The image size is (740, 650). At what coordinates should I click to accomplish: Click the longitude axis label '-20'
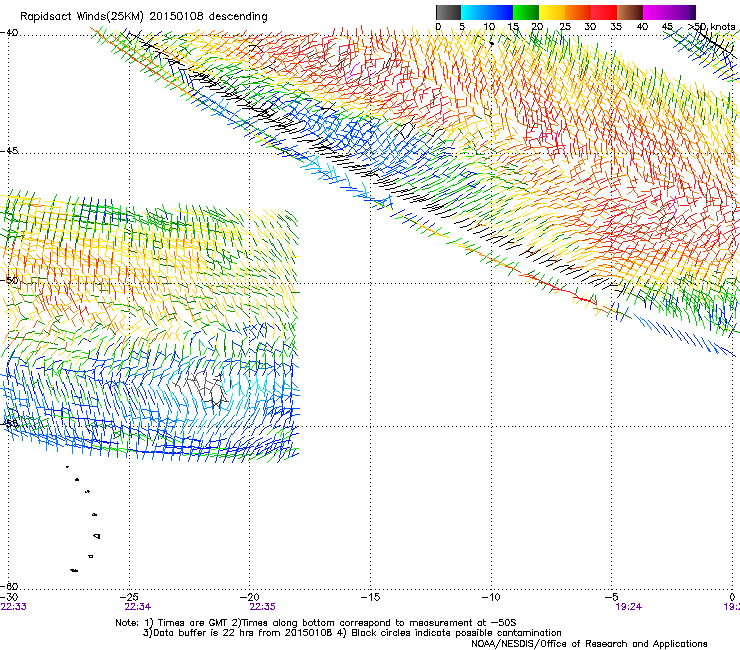point(250,597)
